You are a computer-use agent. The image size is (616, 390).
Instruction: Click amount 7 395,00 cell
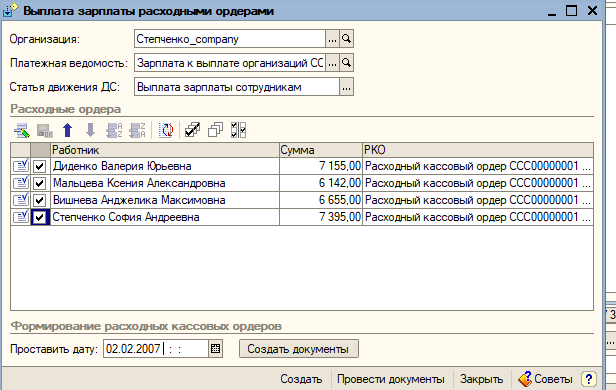pyautogui.click(x=321, y=217)
